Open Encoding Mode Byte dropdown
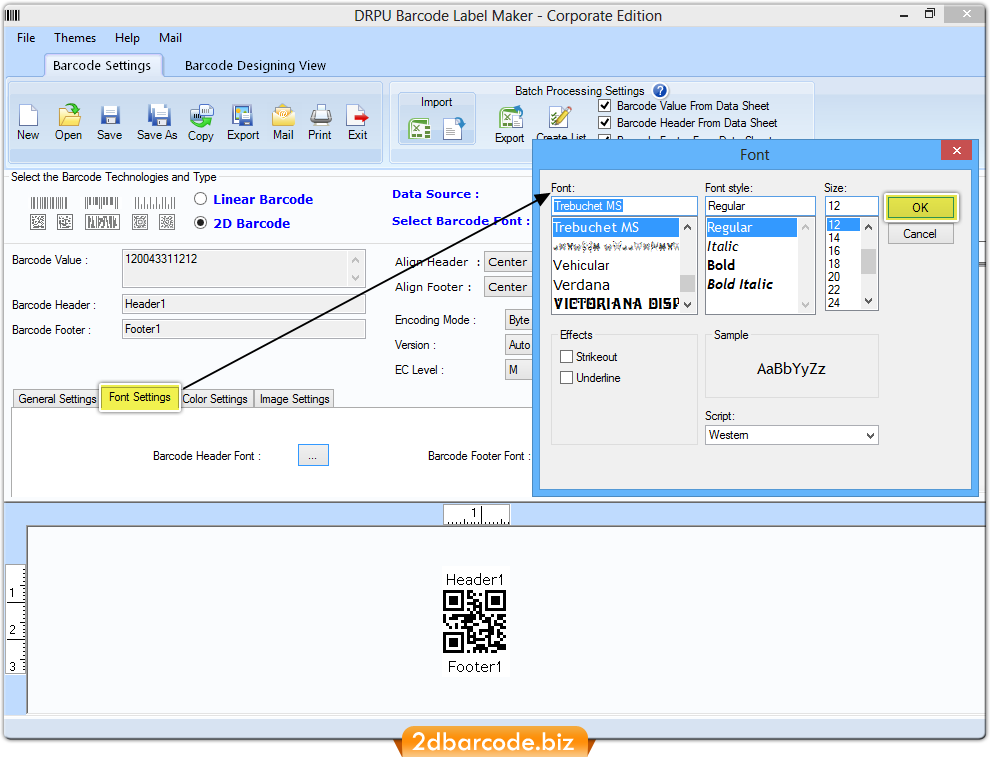 pos(518,320)
